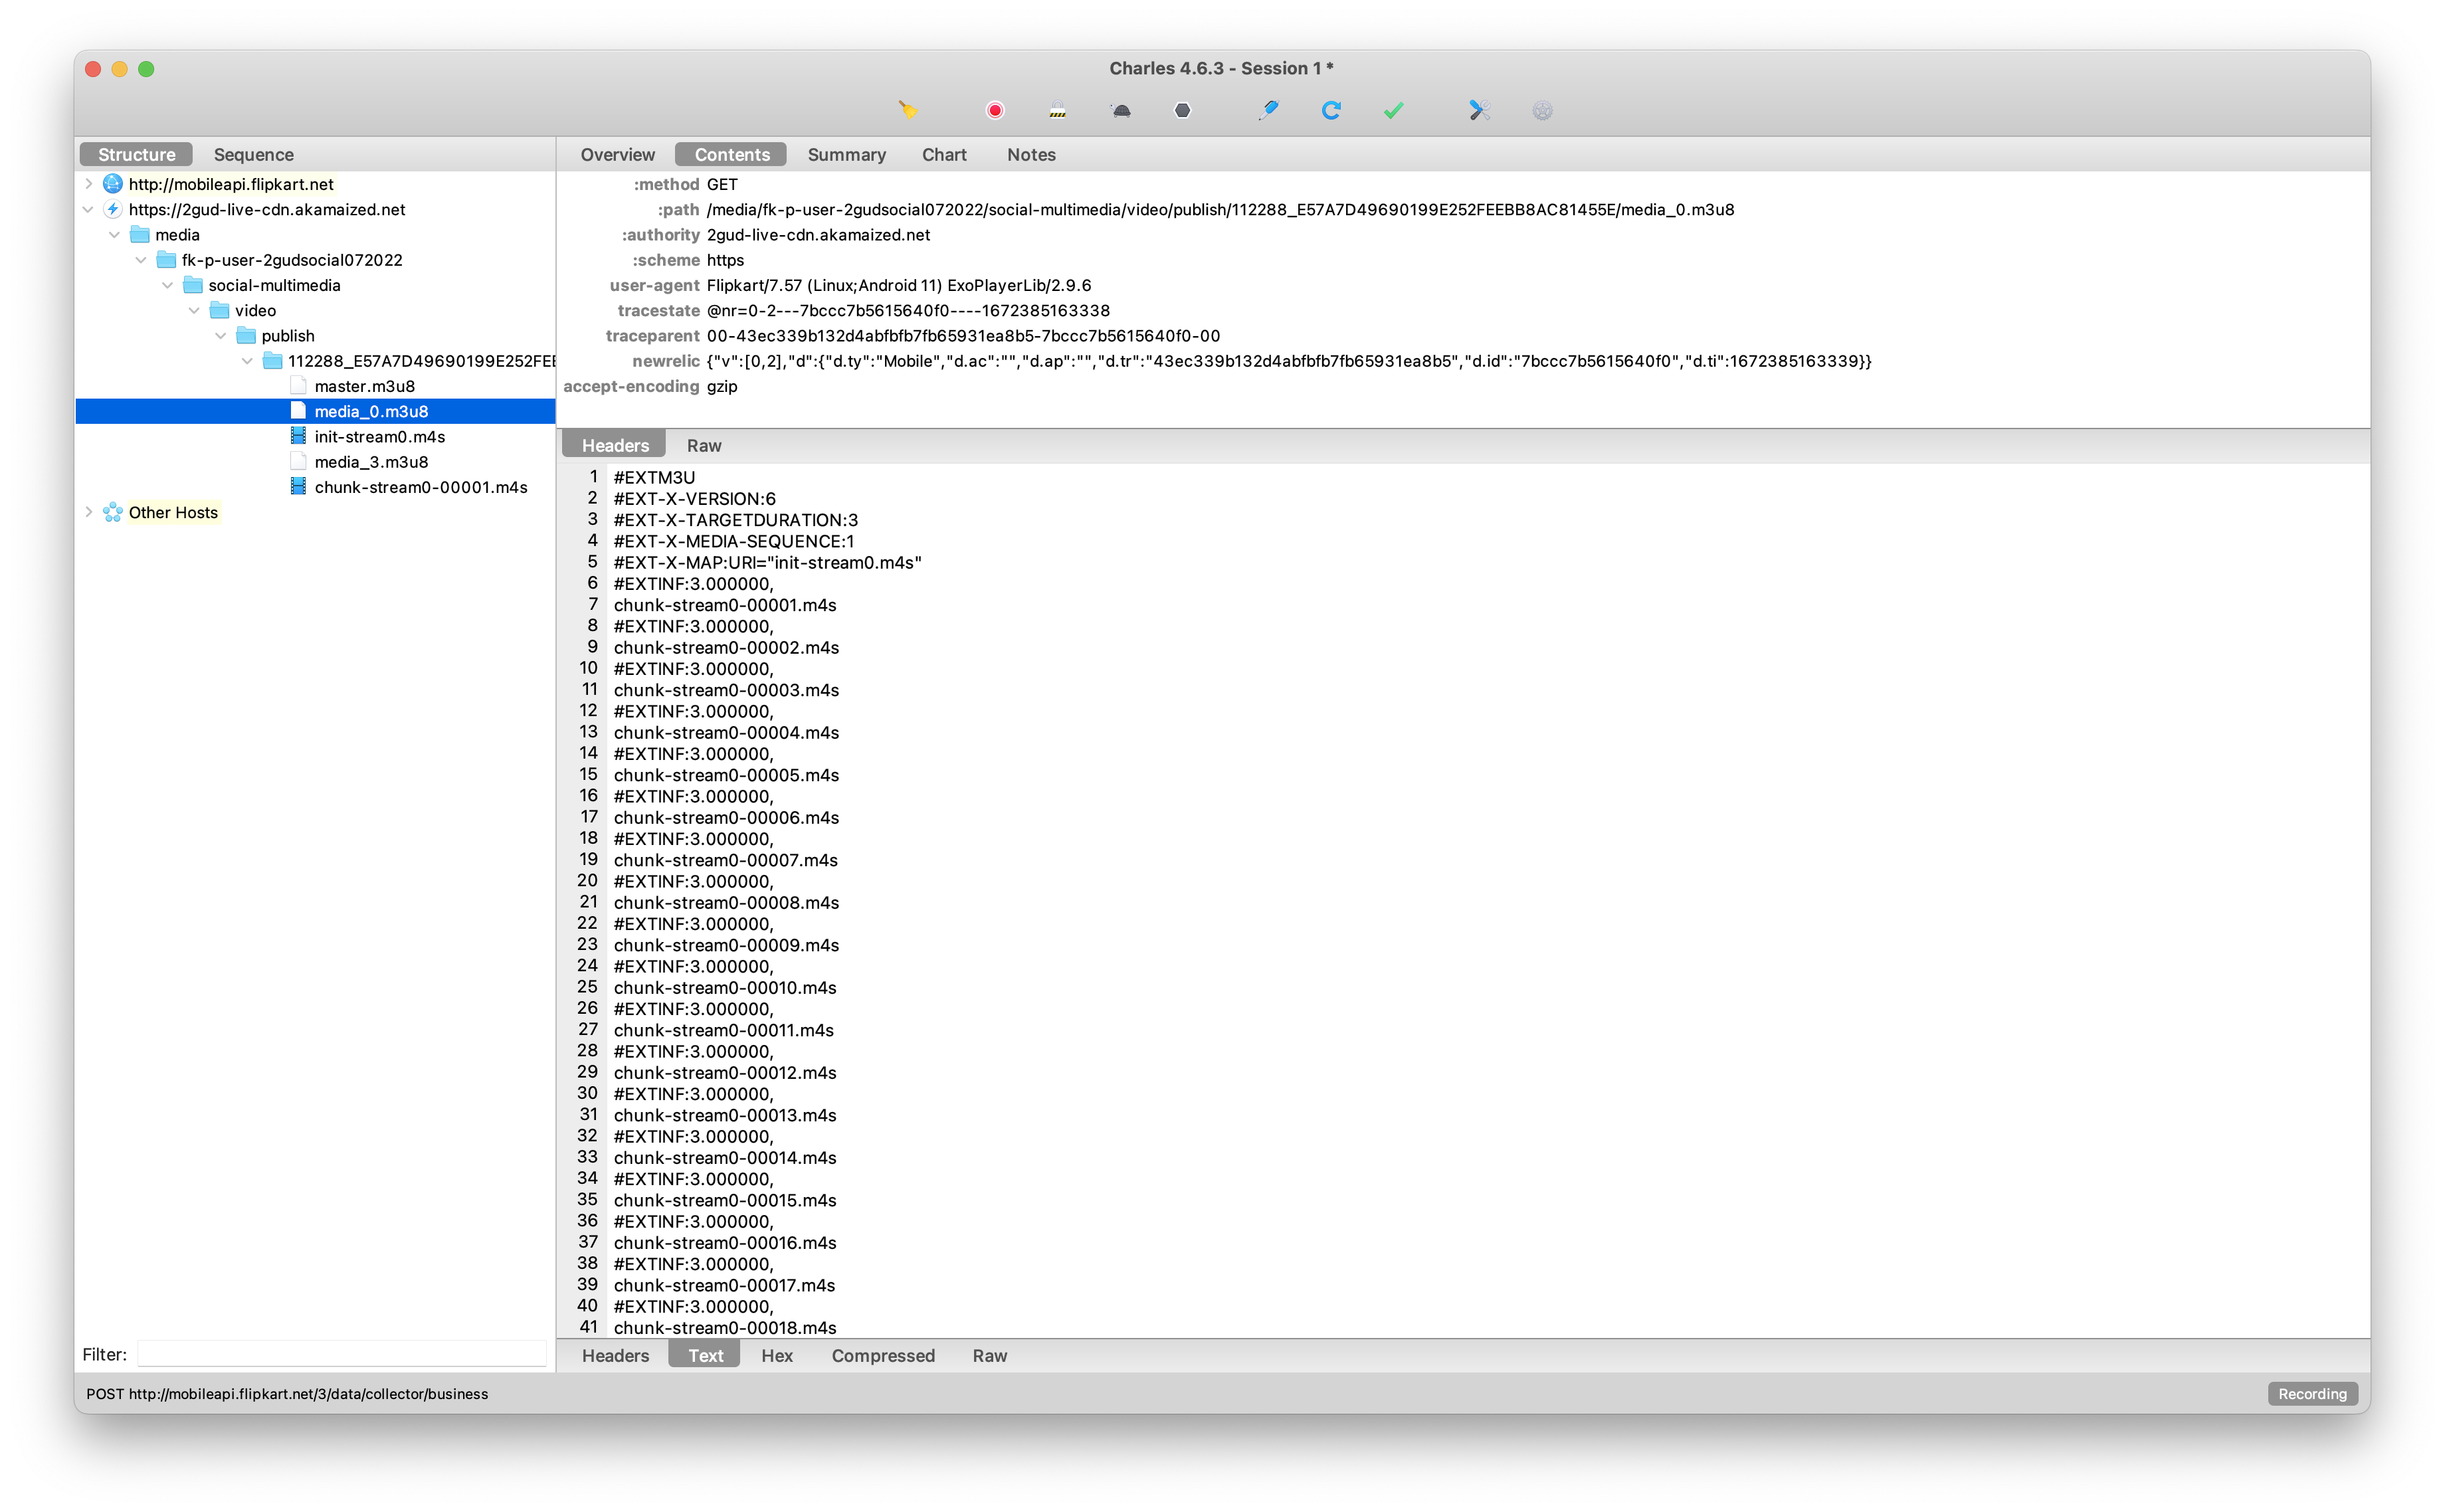Repeat the request with the refresh icon
This screenshot has width=2445, height=1512.
(x=1331, y=110)
